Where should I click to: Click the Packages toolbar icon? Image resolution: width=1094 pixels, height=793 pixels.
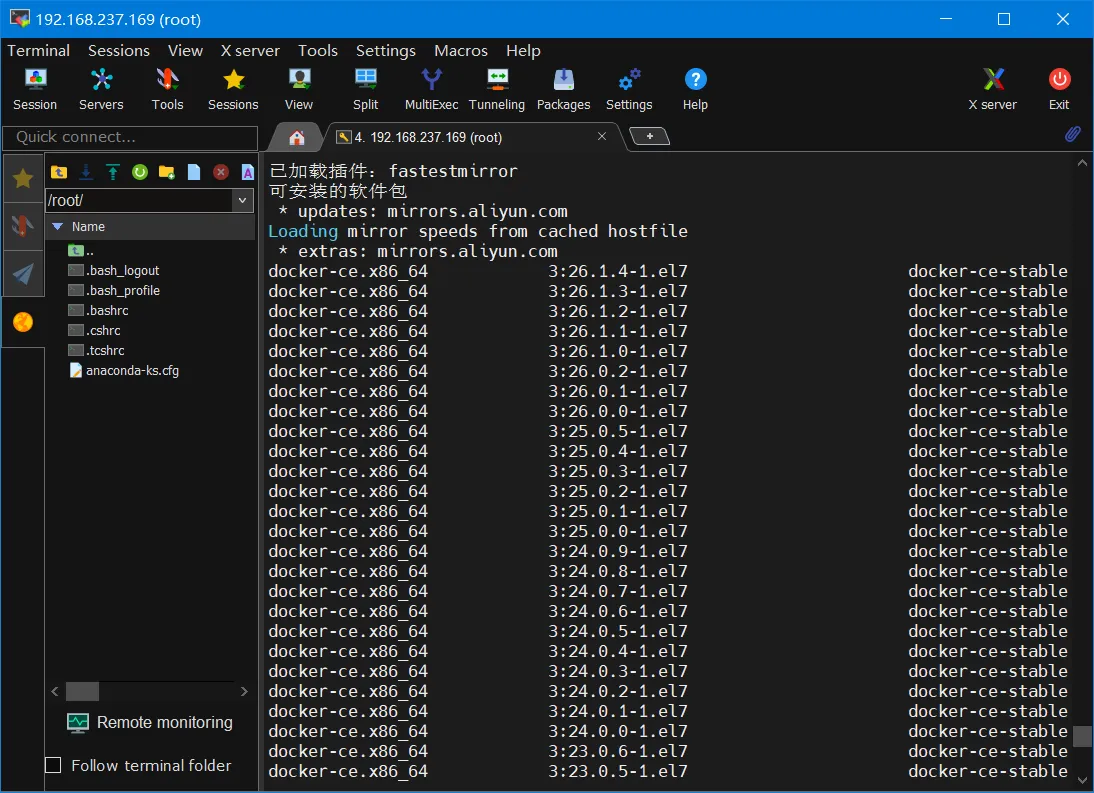coord(563,89)
